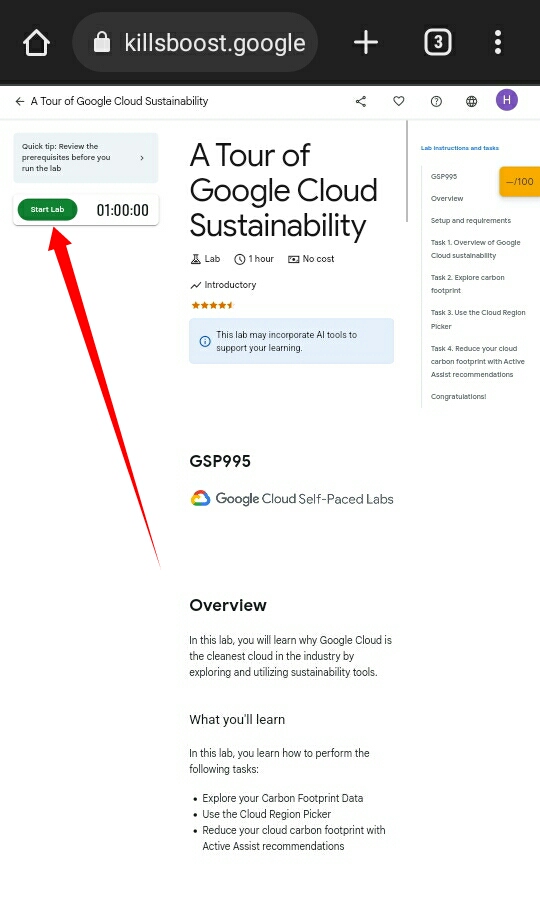540x924 pixels.
Task: Tap the browser home icon
Action: pyautogui.click(x=36, y=42)
